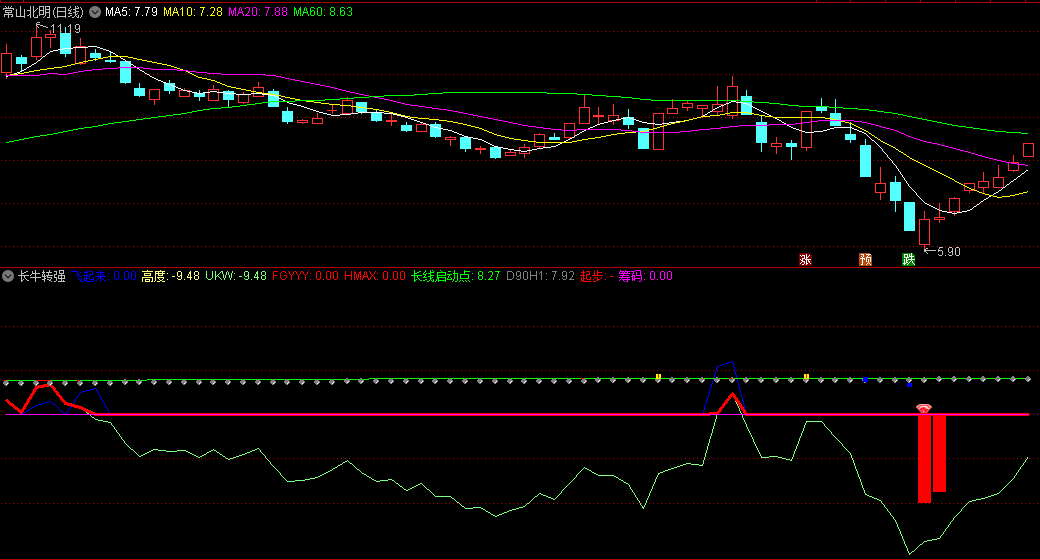Click the red 起步 indicator label

597,276
